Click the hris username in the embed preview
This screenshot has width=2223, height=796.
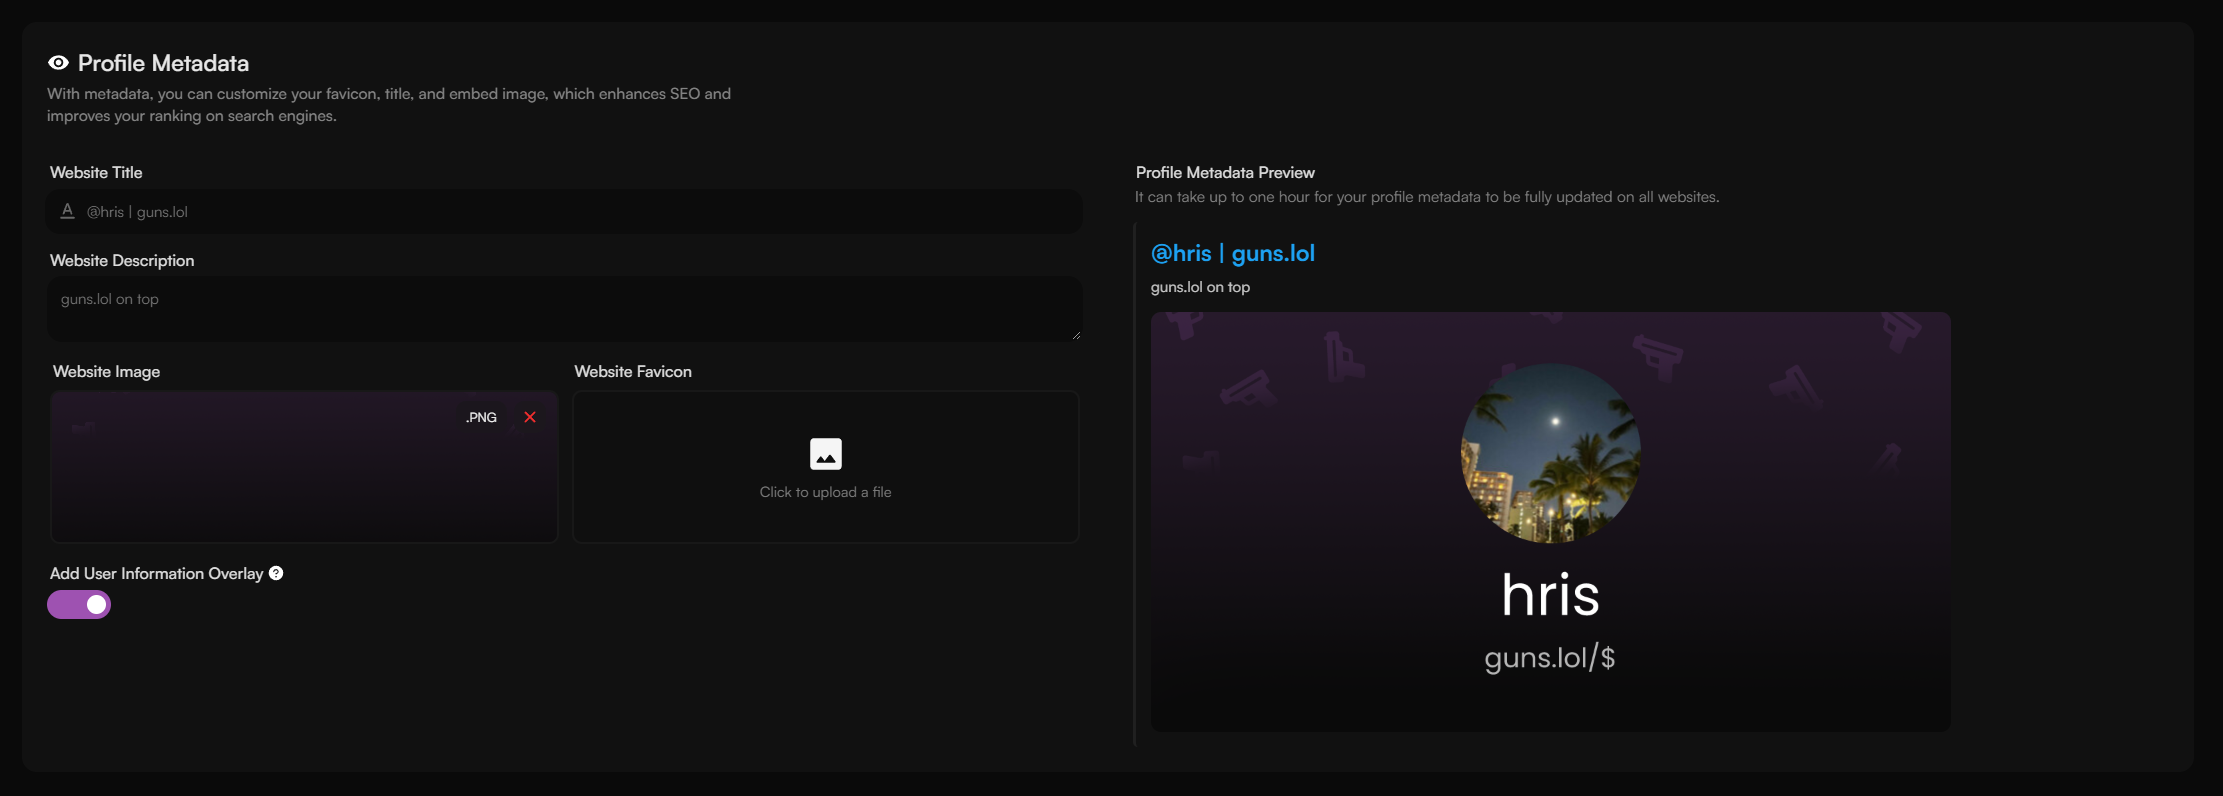pyautogui.click(x=1551, y=594)
